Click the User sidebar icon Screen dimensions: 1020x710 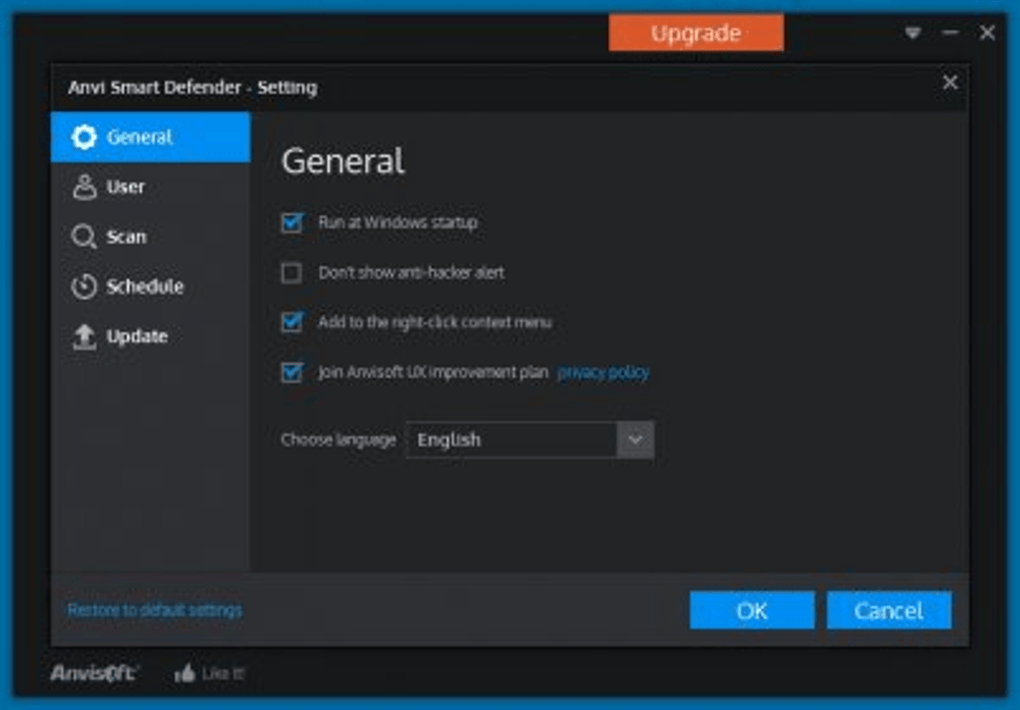85,187
